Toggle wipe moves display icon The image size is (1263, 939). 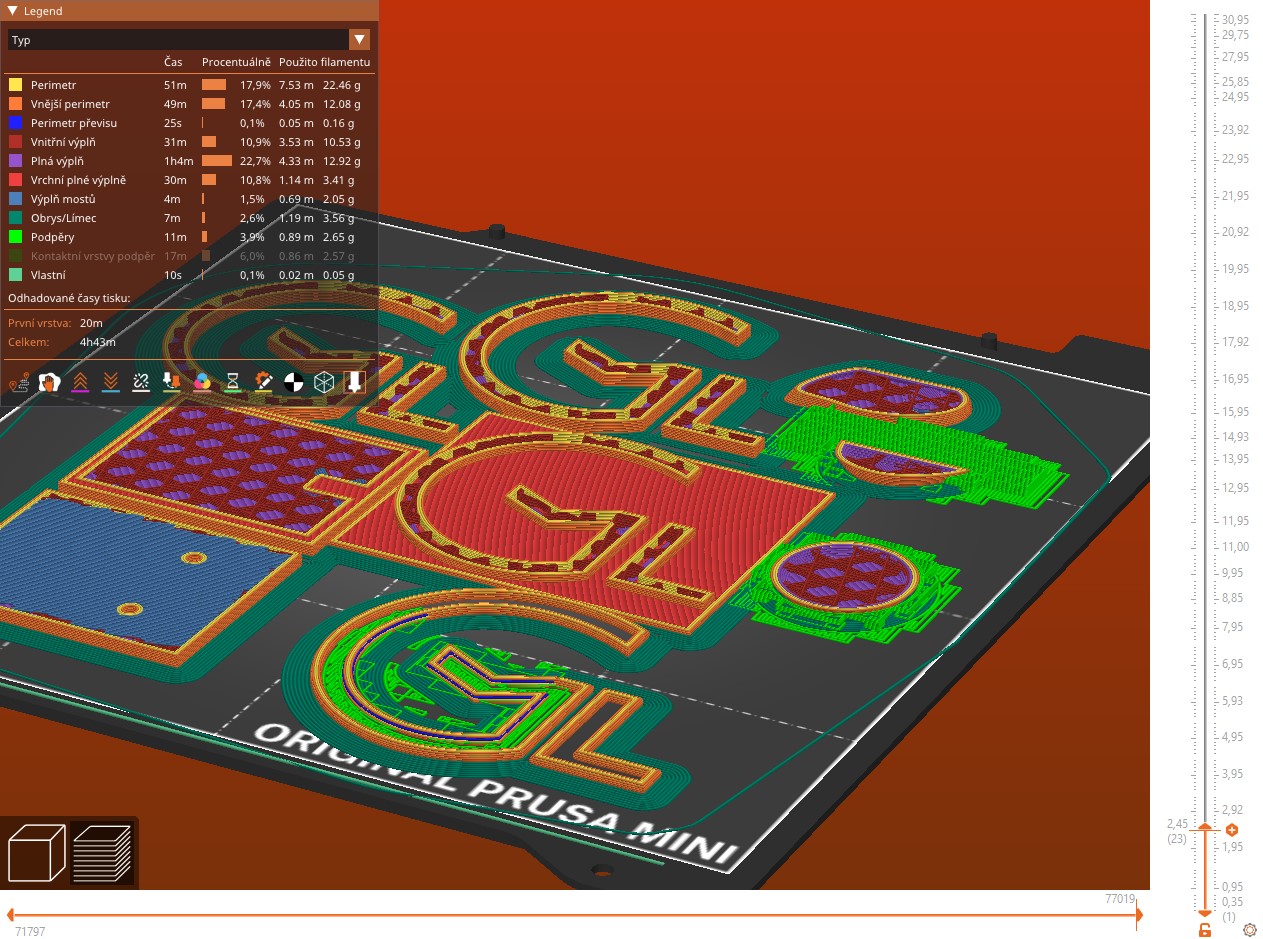pyautogui.click(x=49, y=382)
